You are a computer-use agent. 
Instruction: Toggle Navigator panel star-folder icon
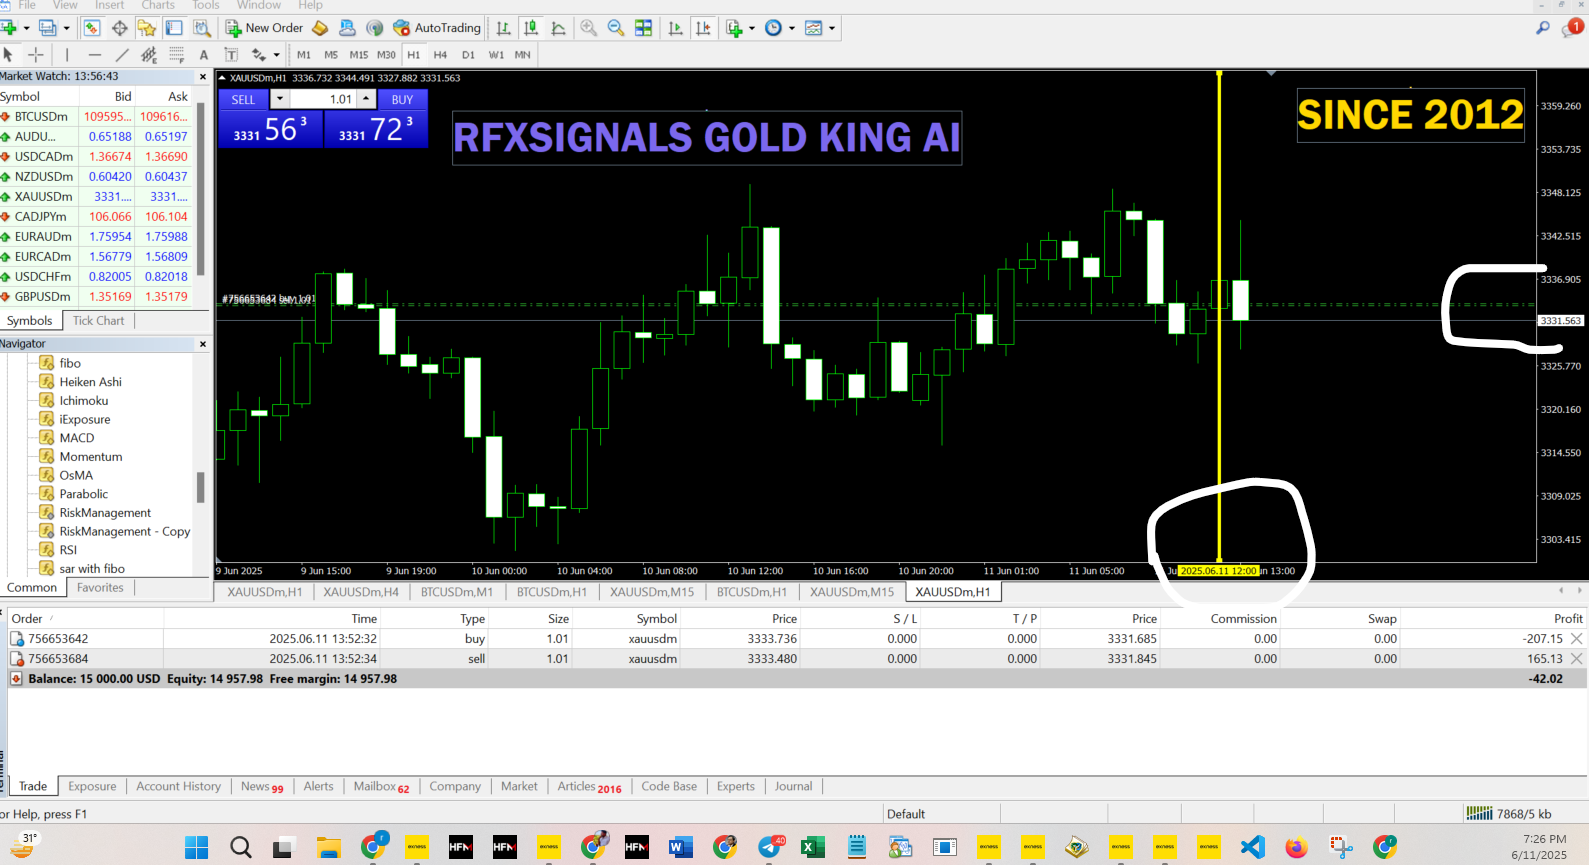click(x=147, y=28)
